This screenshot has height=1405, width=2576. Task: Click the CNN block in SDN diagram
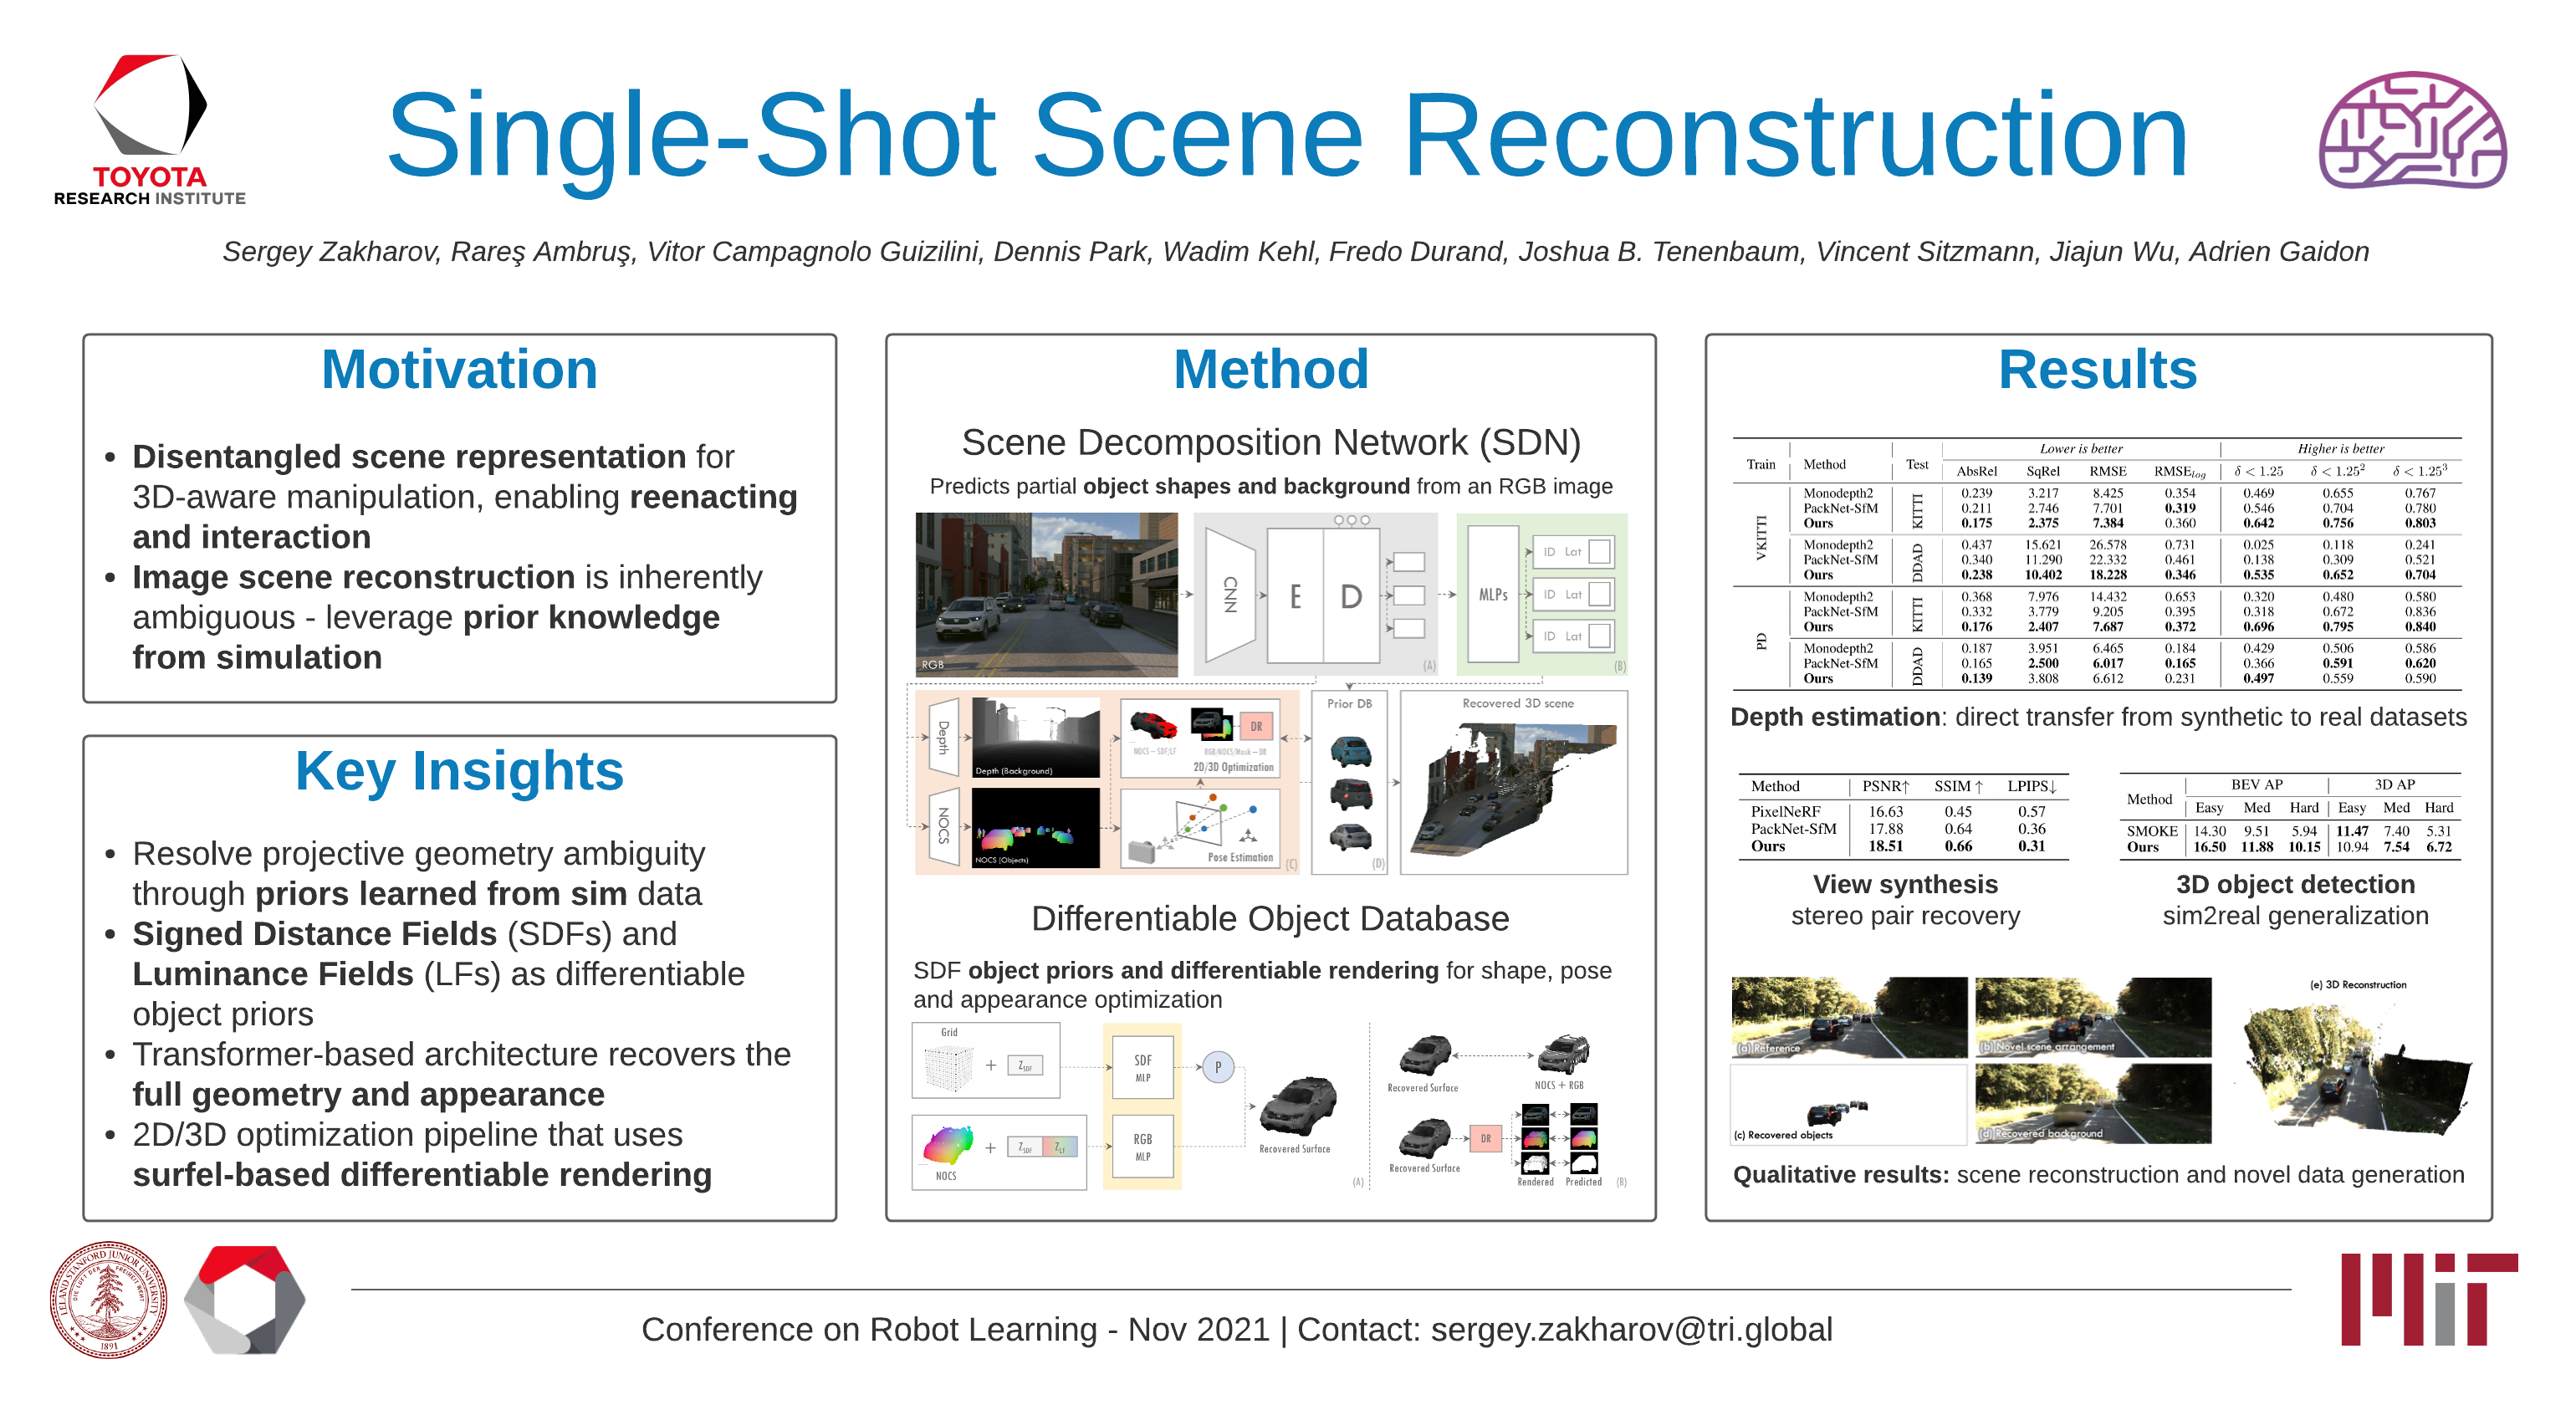(1230, 595)
